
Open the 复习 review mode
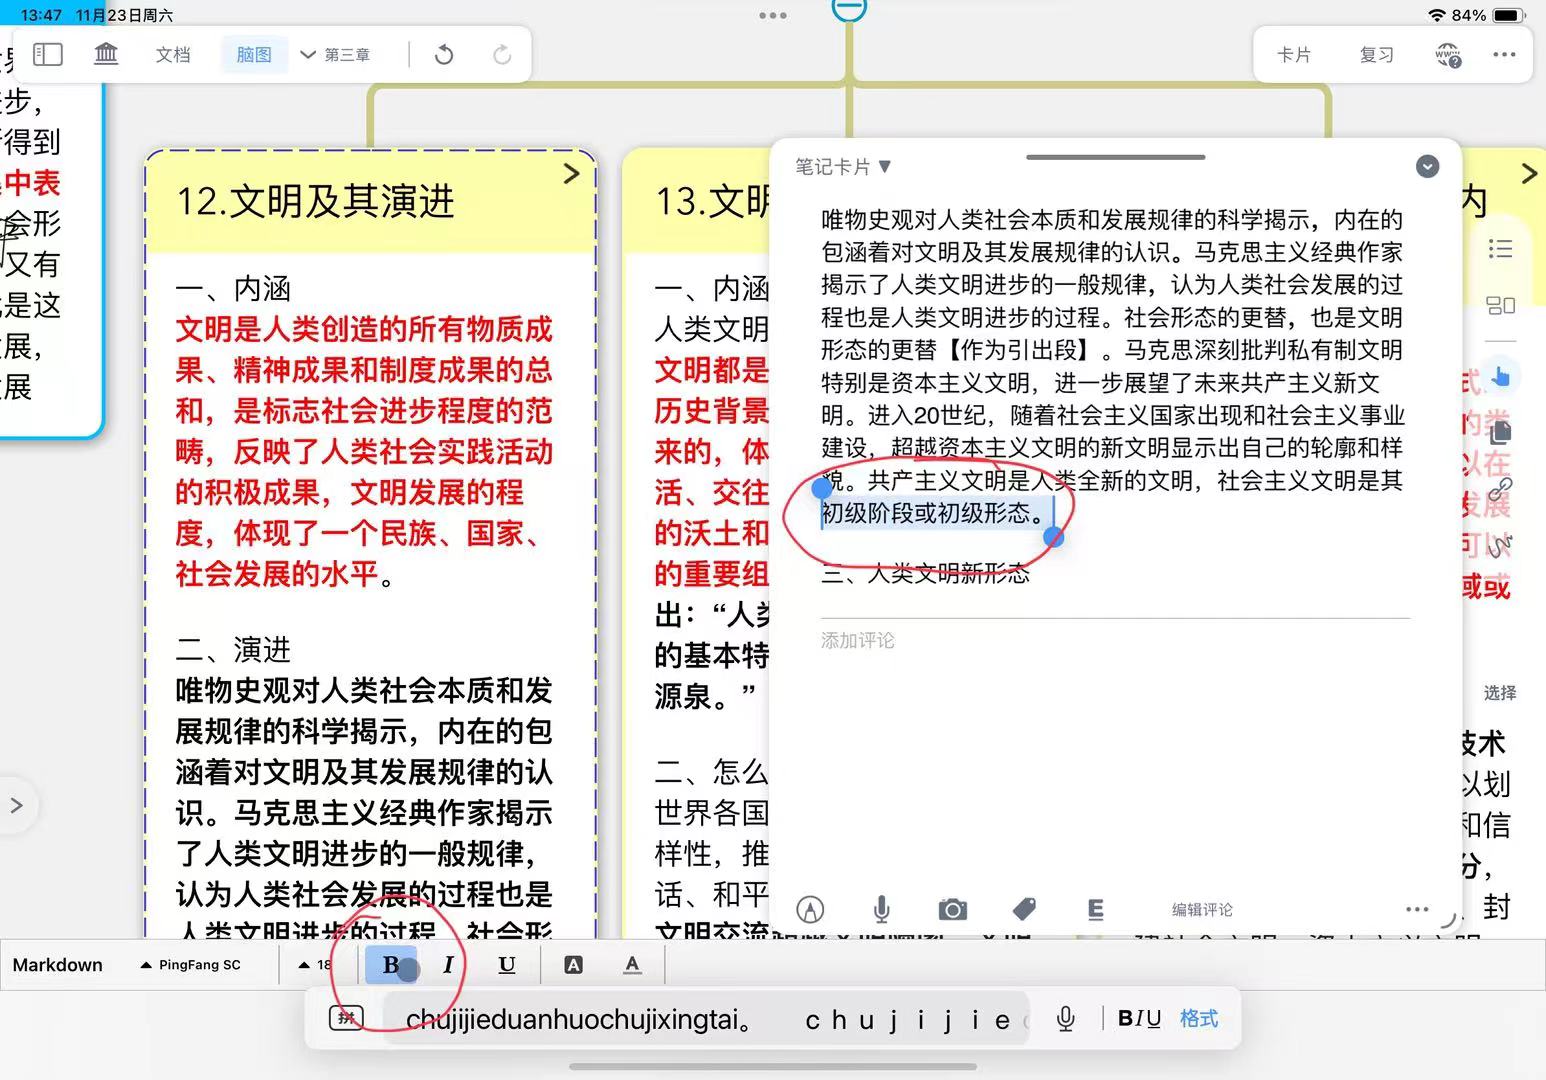tap(1377, 55)
